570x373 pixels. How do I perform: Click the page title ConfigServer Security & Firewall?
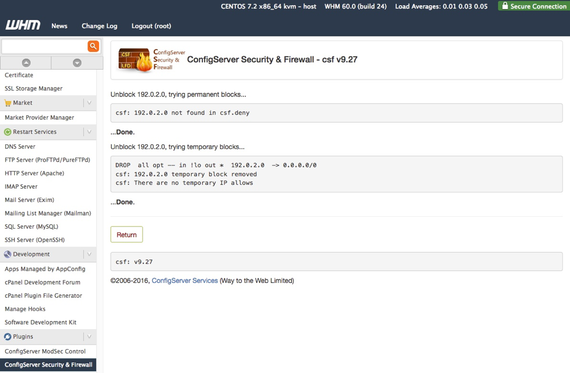(x=272, y=60)
